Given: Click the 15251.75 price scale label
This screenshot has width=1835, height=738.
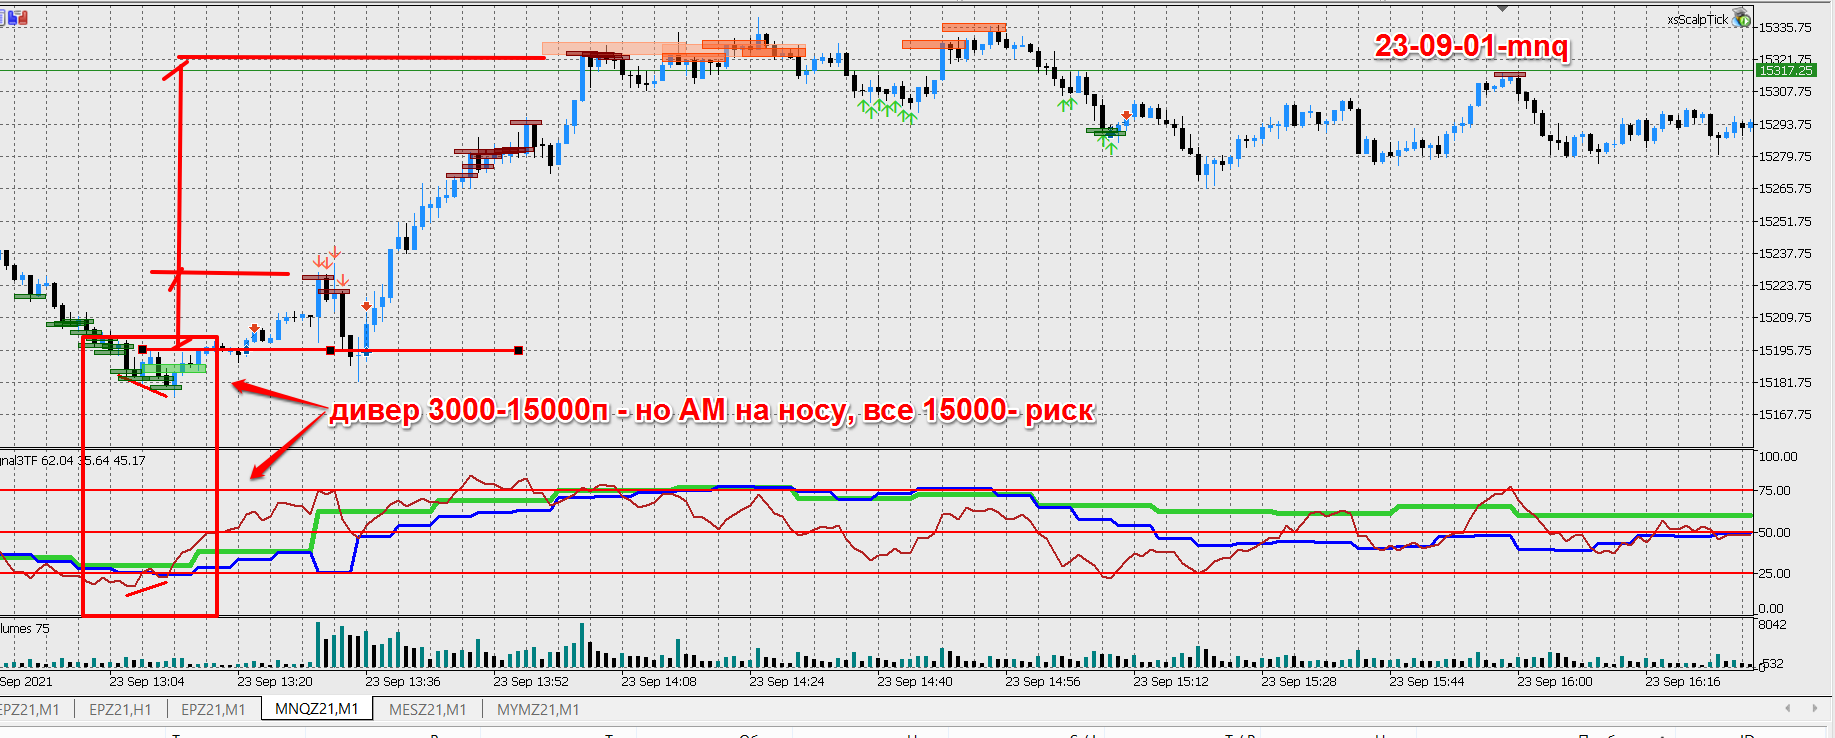Looking at the screenshot, I should click(x=1785, y=221).
